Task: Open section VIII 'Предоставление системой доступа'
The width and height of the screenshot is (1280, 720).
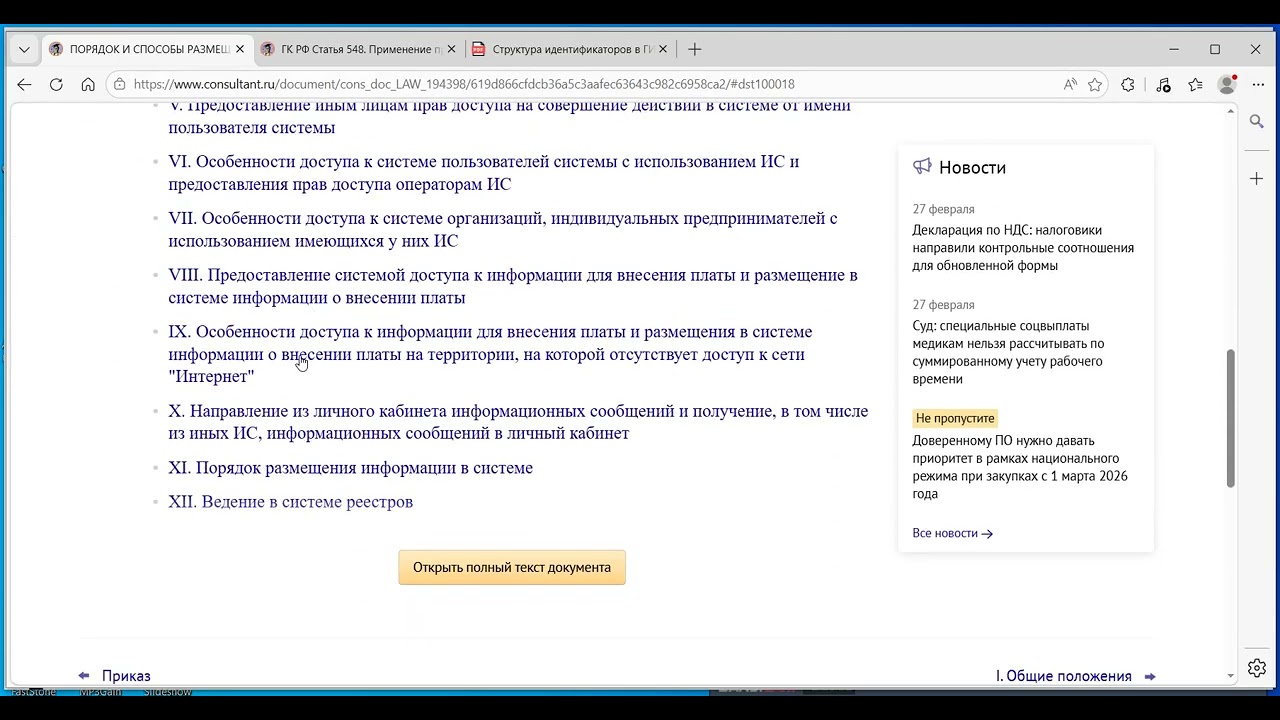Action: coord(513,286)
